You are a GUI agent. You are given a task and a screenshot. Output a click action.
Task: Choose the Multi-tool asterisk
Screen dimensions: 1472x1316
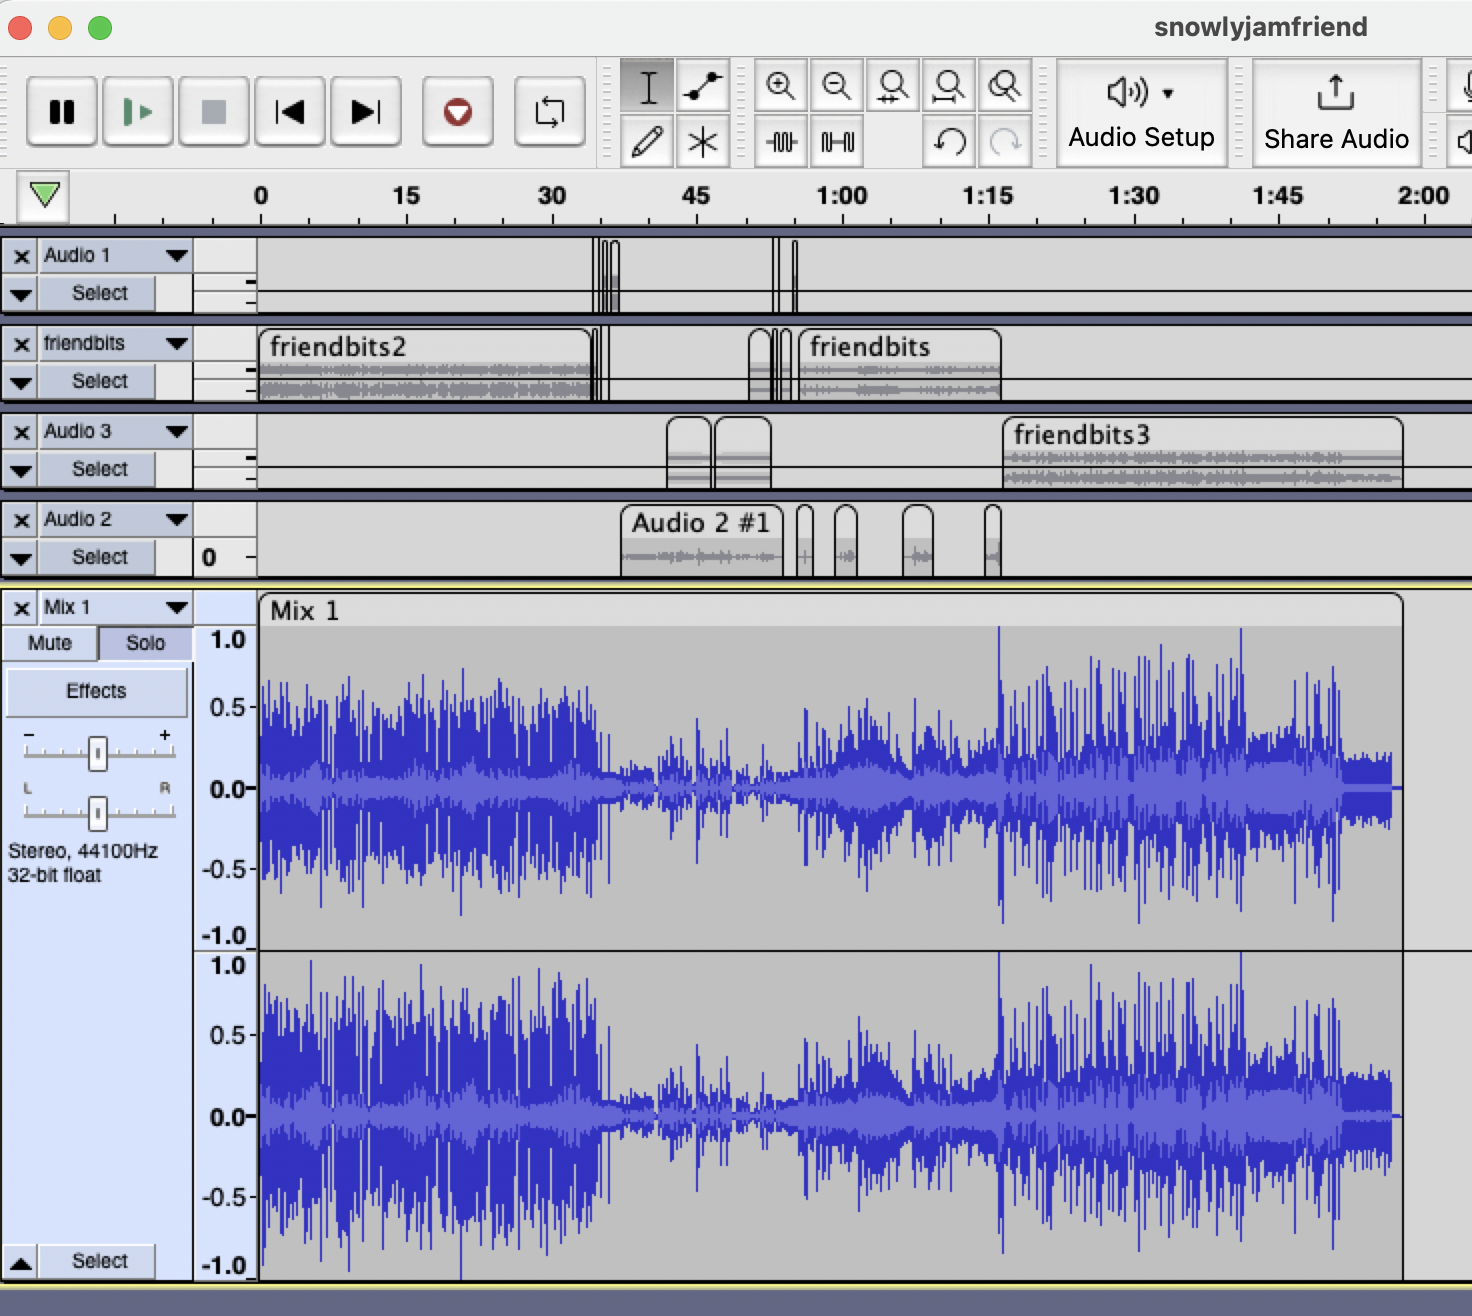[x=703, y=141]
